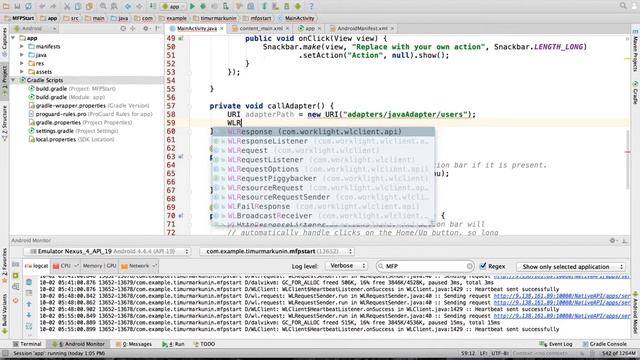Select the logcat tab
This screenshot has width=640, height=360.
coord(37,266)
